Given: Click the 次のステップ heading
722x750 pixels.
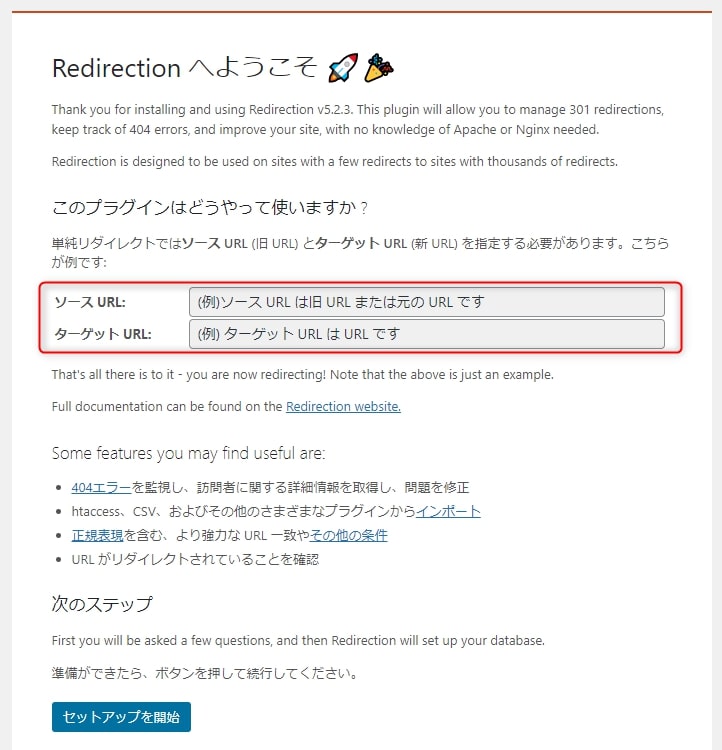Looking at the screenshot, I should [102, 604].
